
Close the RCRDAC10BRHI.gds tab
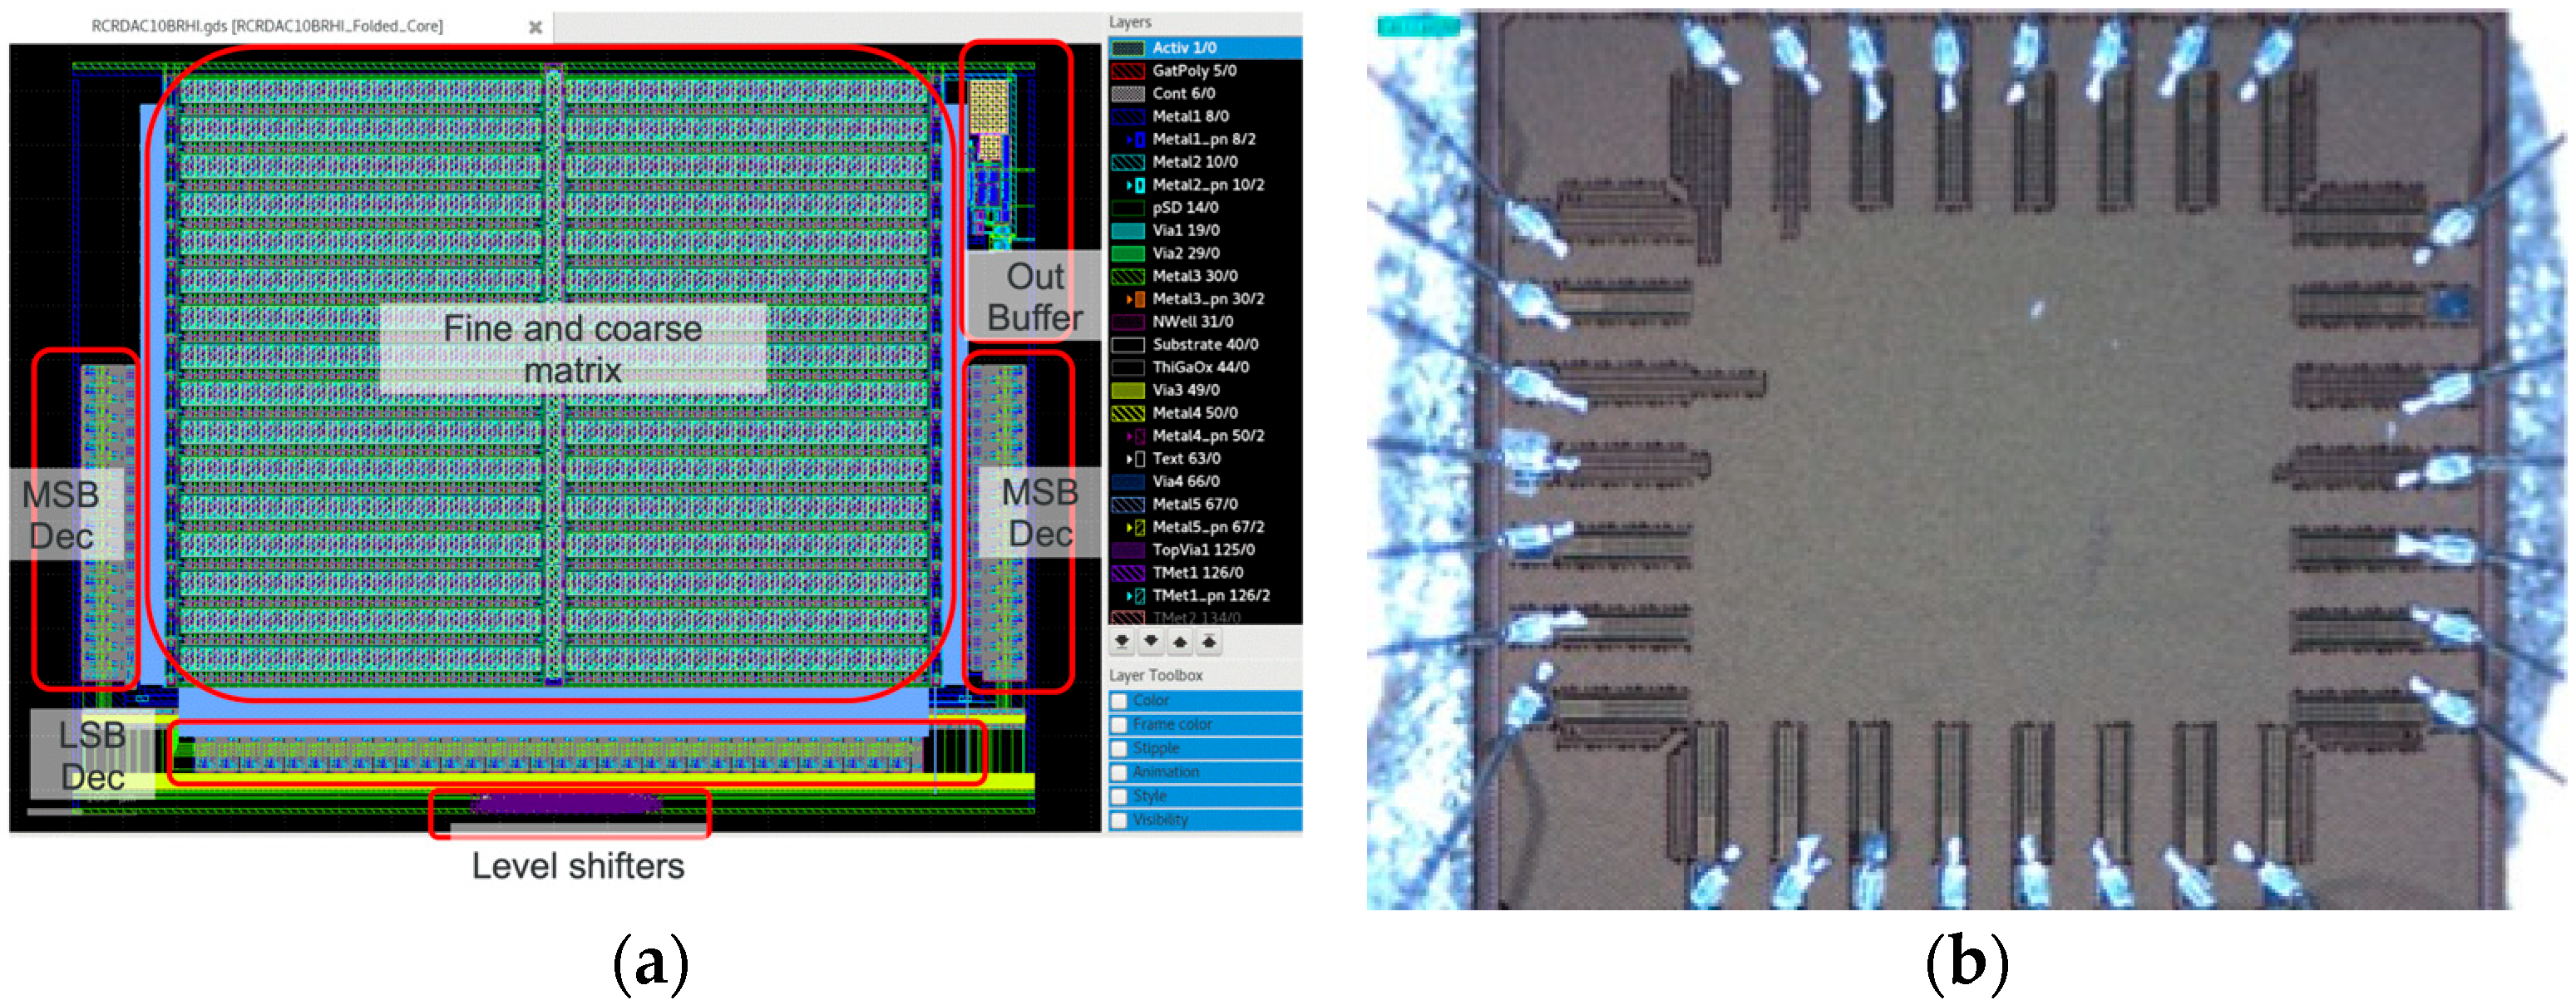[x=535, y=27]
